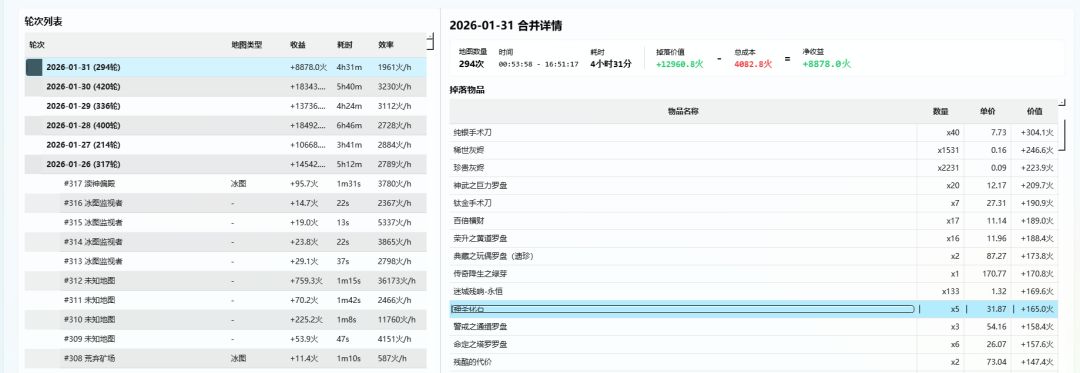Click the 54.16 unit price cell
1080x373 pixels.
[996, 326]
